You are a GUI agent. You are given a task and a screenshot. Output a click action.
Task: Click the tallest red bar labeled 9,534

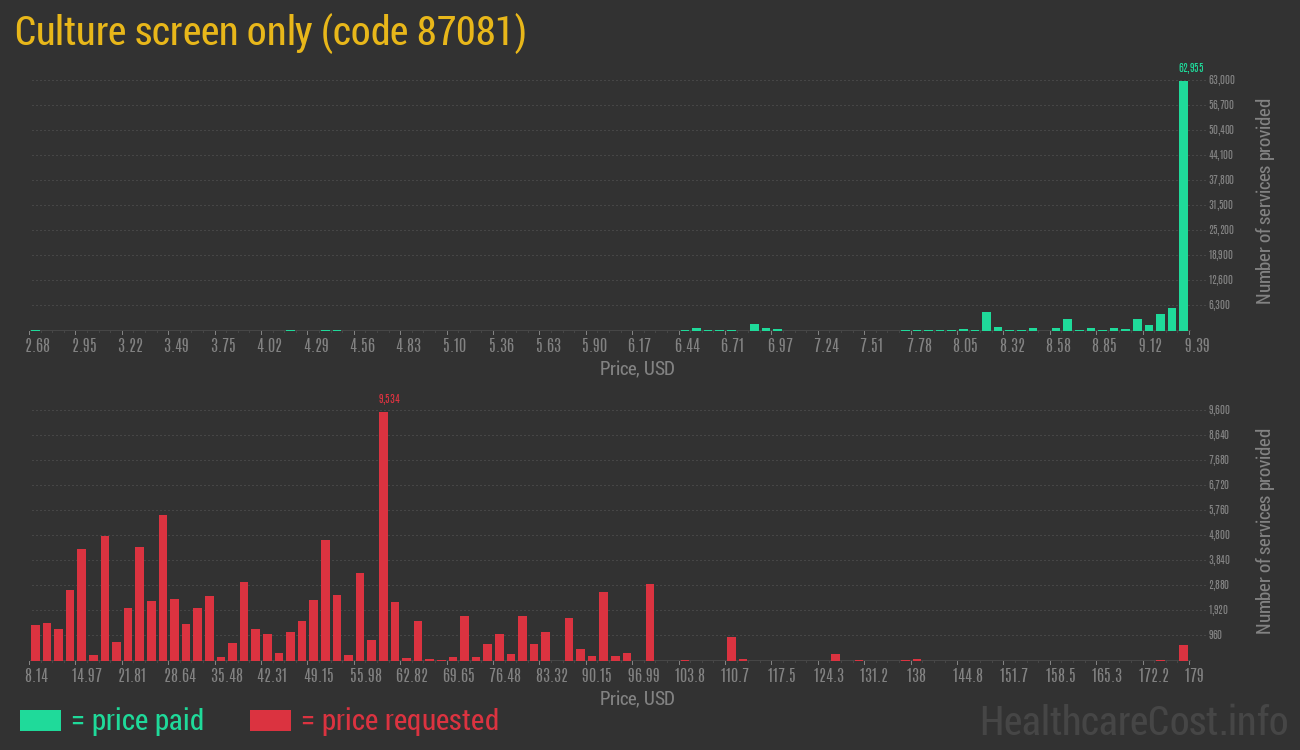click(383, 535)
